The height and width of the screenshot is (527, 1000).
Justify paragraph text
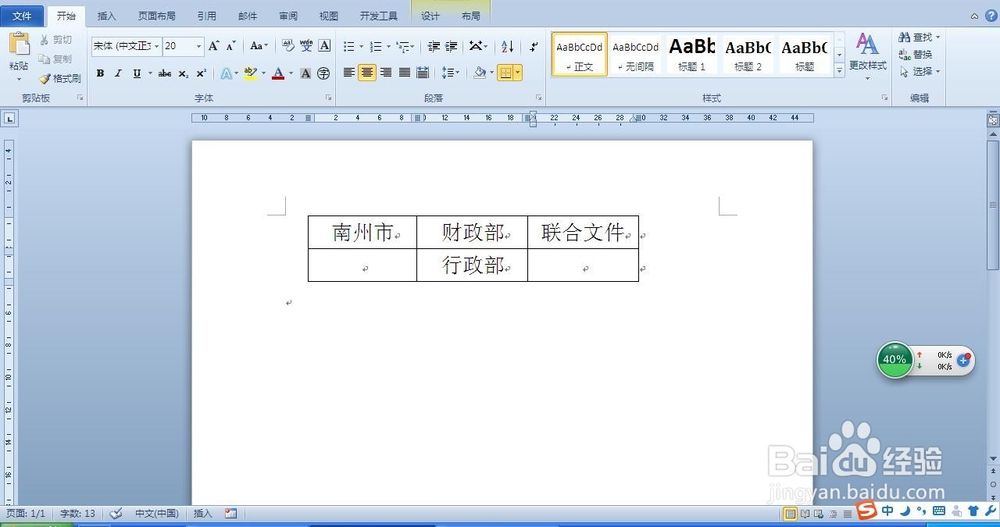[404, 73]
